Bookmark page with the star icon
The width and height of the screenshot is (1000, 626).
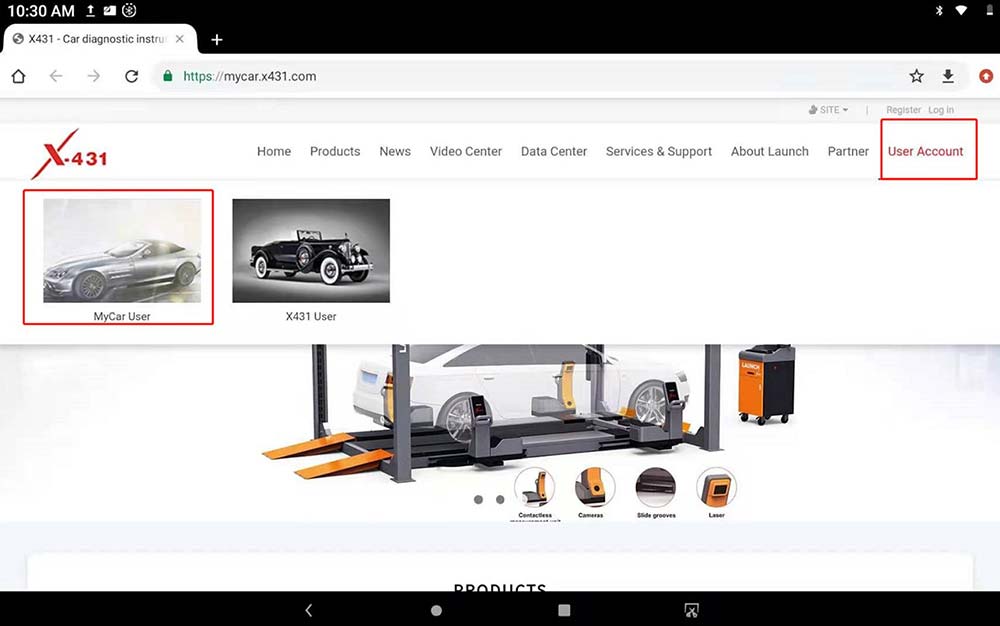pyautogui.click(x=916, y=76)
